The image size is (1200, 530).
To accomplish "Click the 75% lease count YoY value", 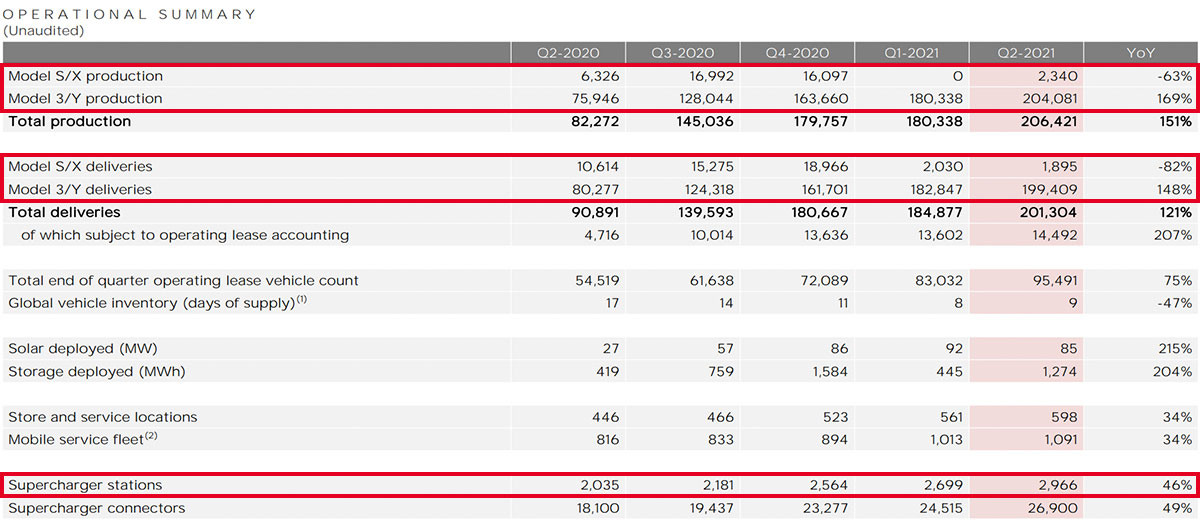I will [x=1176, y=281].
